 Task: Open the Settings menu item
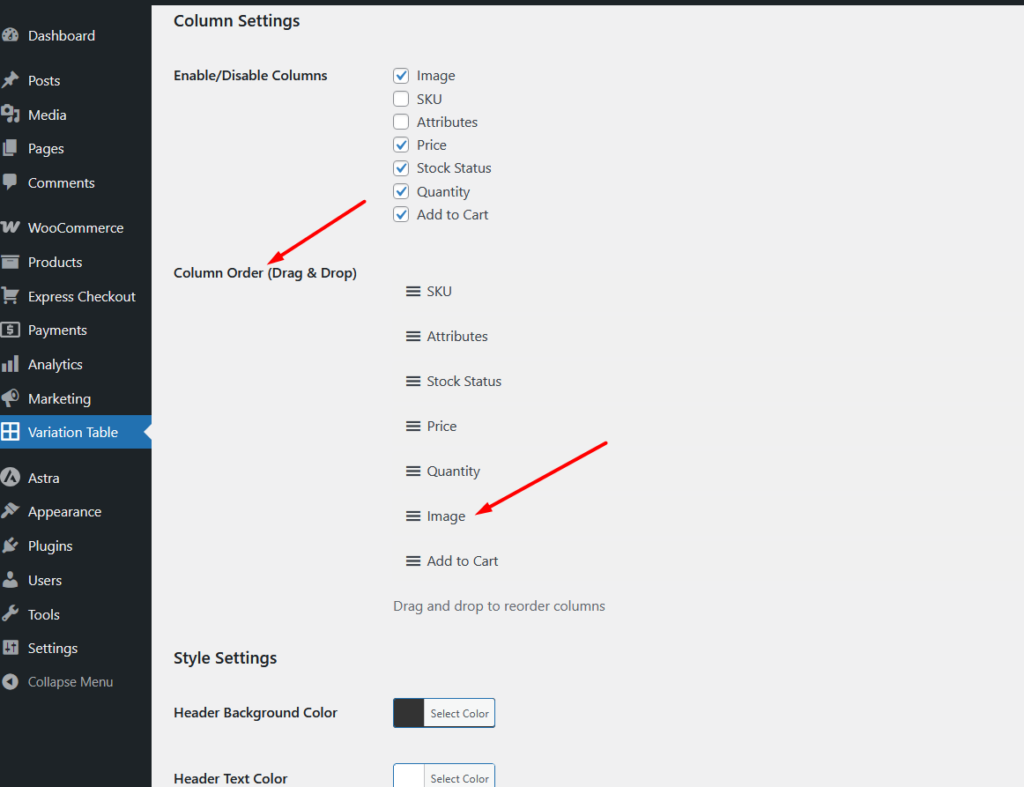point(52,648)
